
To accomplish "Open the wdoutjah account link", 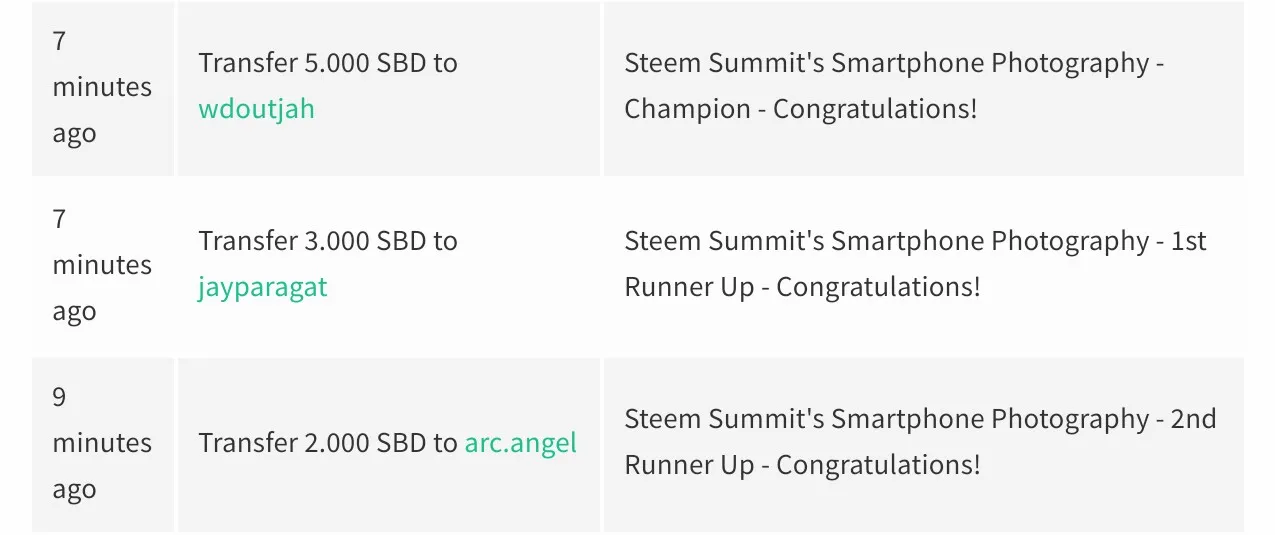I will coord(256,109).
